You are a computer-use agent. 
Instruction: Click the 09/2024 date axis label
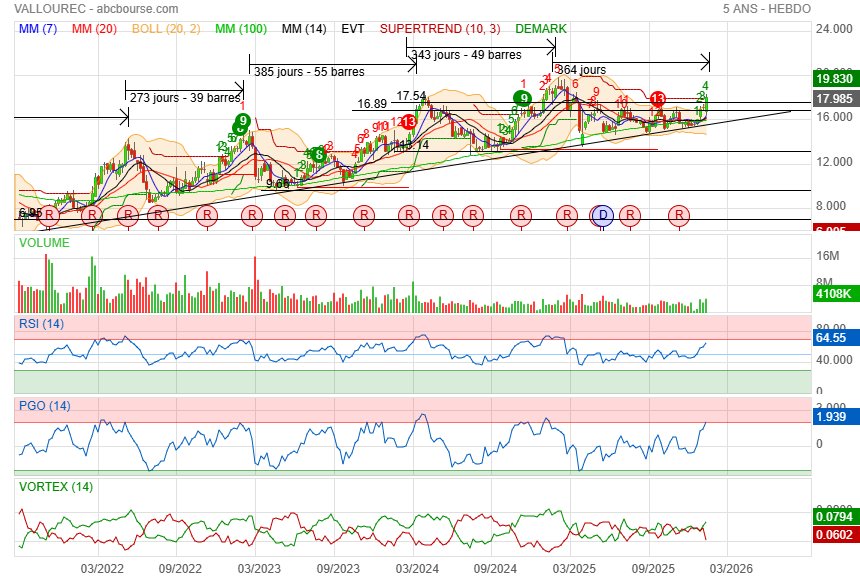[x=495, y=569]
